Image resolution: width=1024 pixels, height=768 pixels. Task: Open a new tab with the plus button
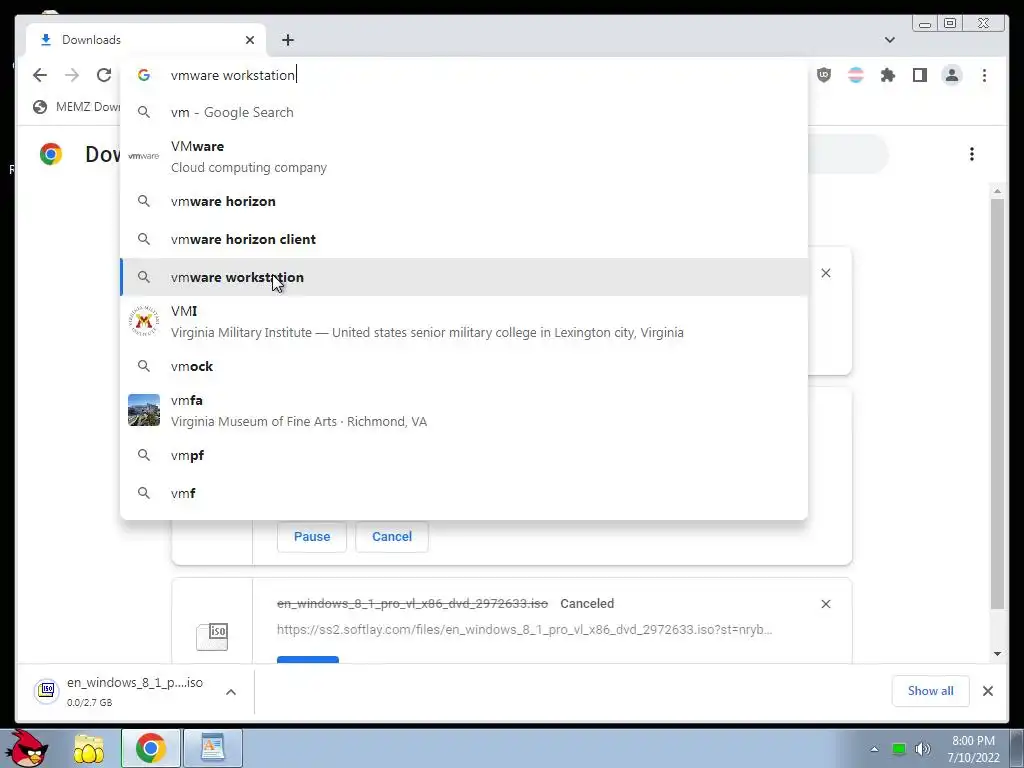pos(288,40)
